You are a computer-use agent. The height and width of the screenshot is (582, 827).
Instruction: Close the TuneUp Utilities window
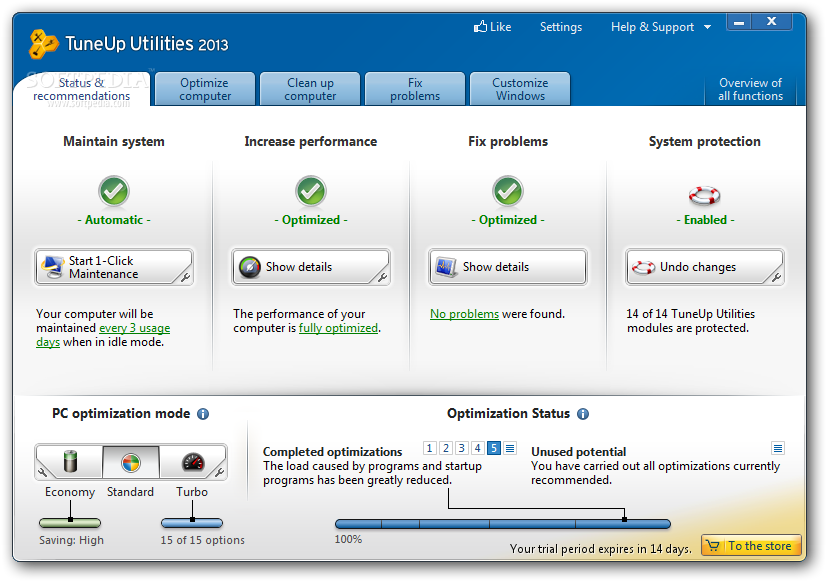tap(772, 22)
